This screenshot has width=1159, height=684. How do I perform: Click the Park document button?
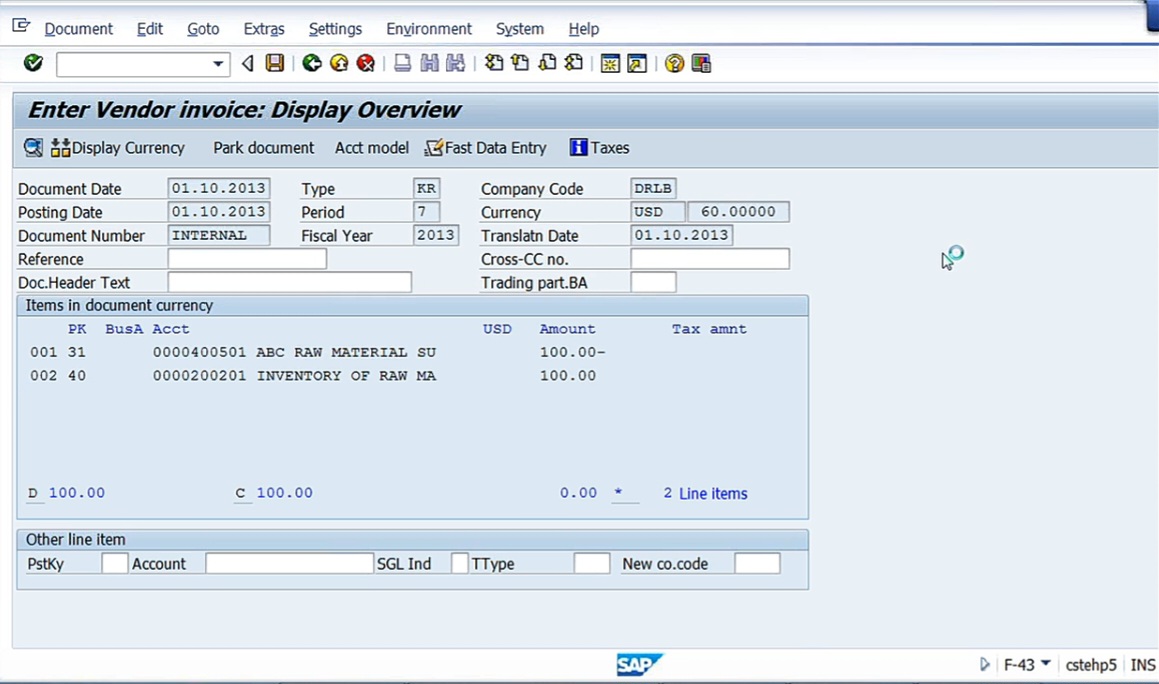[263, 148]
